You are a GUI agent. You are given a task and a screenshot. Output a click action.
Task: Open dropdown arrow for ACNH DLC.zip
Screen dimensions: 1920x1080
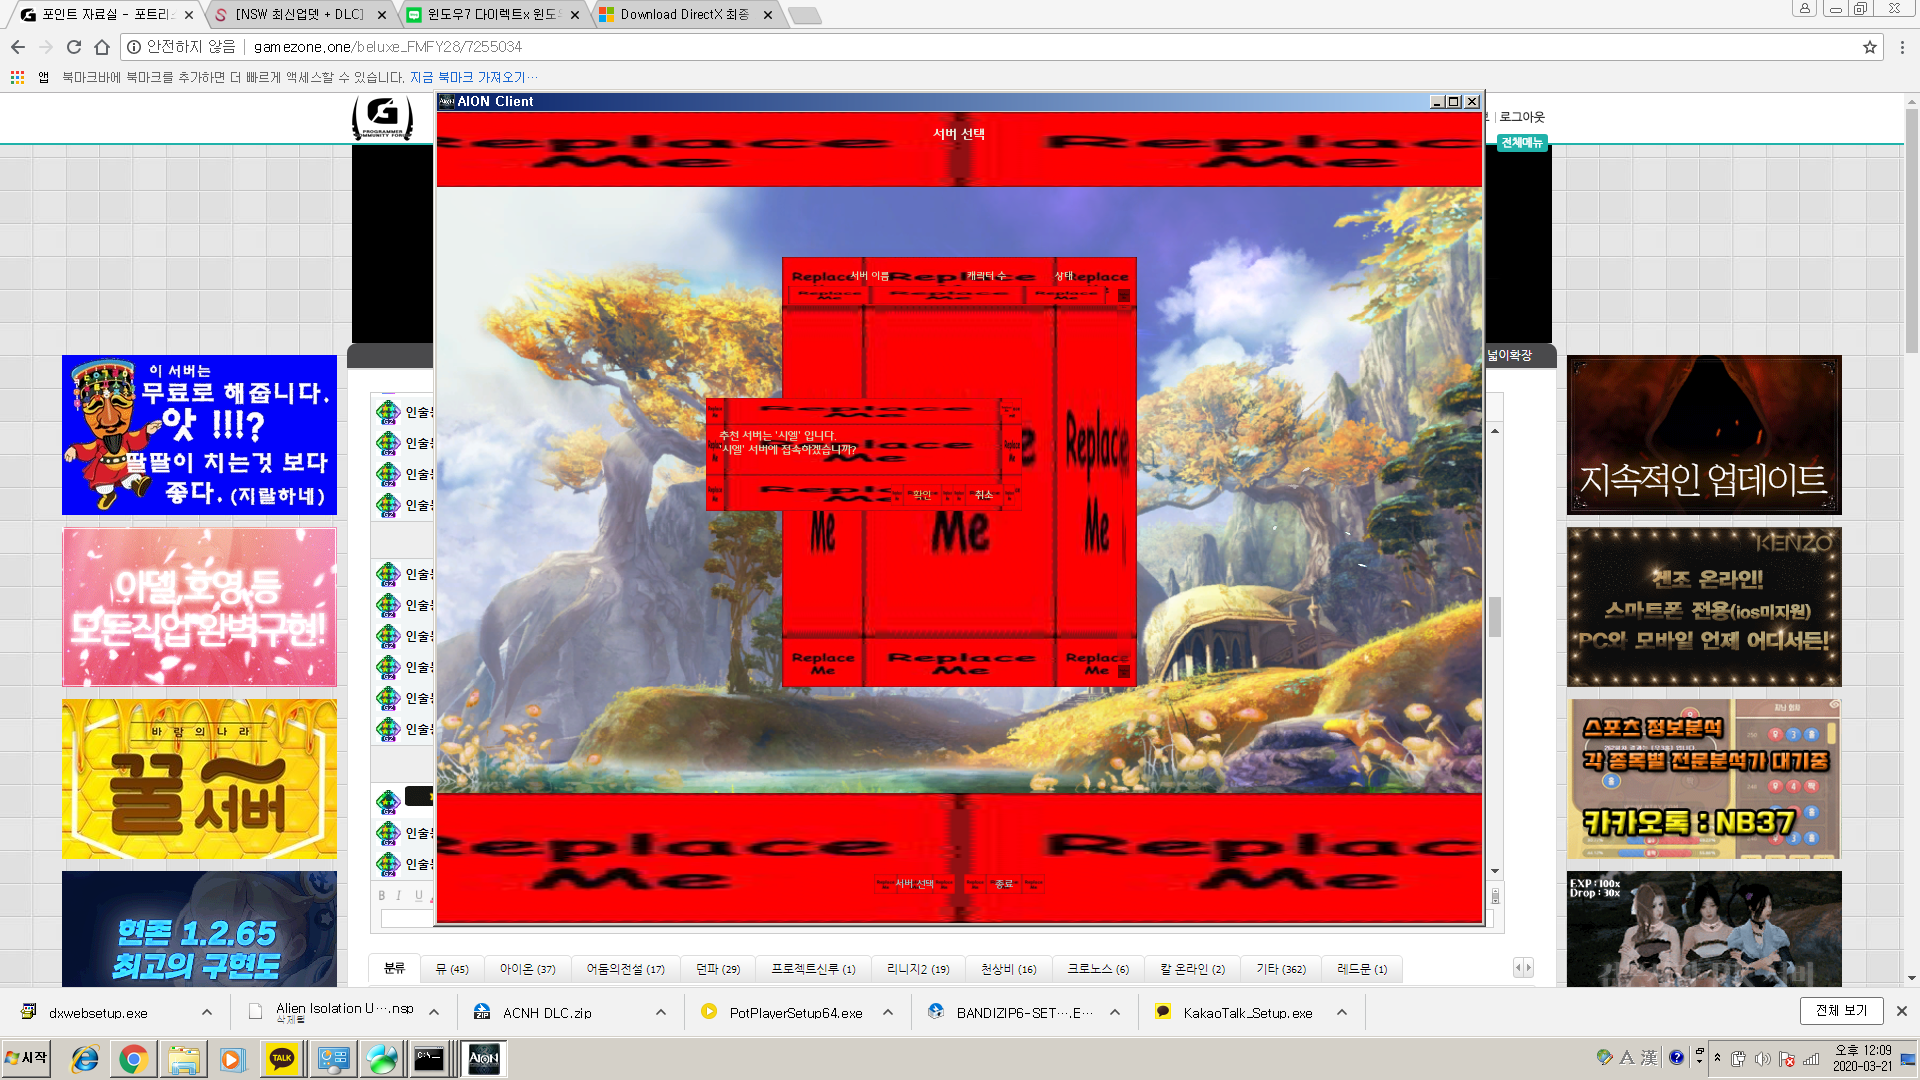click(x=661, y=1012)
